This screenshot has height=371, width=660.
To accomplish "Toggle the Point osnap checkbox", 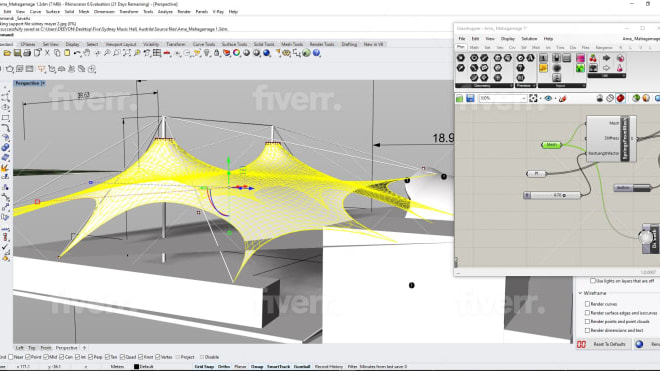I will [28, 357].
